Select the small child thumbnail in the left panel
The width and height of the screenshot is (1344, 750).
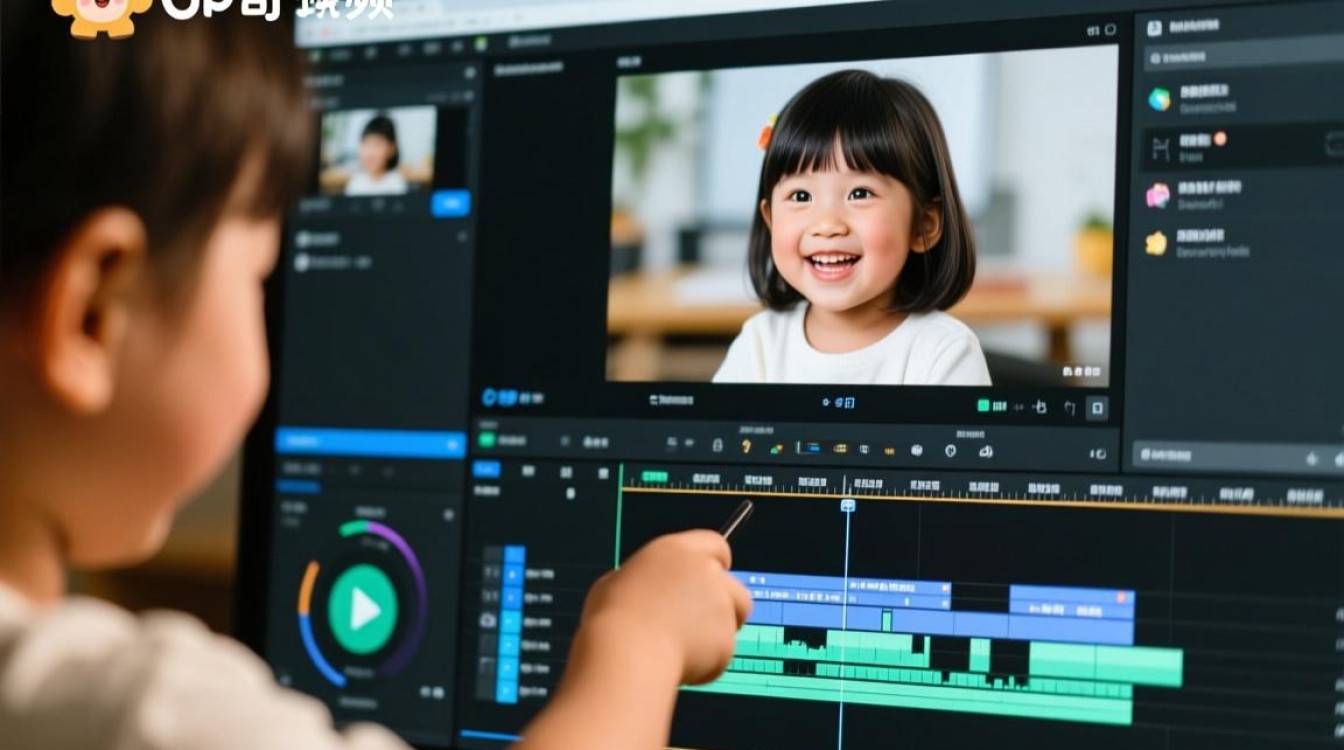pyautogui.click(x=377, y=150)
